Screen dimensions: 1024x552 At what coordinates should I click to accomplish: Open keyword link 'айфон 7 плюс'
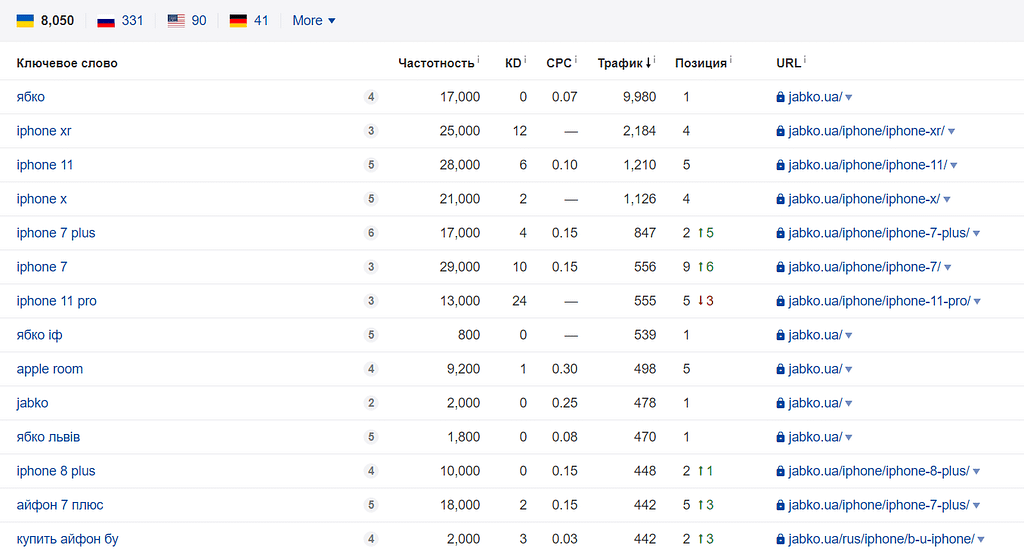[59, 504]
